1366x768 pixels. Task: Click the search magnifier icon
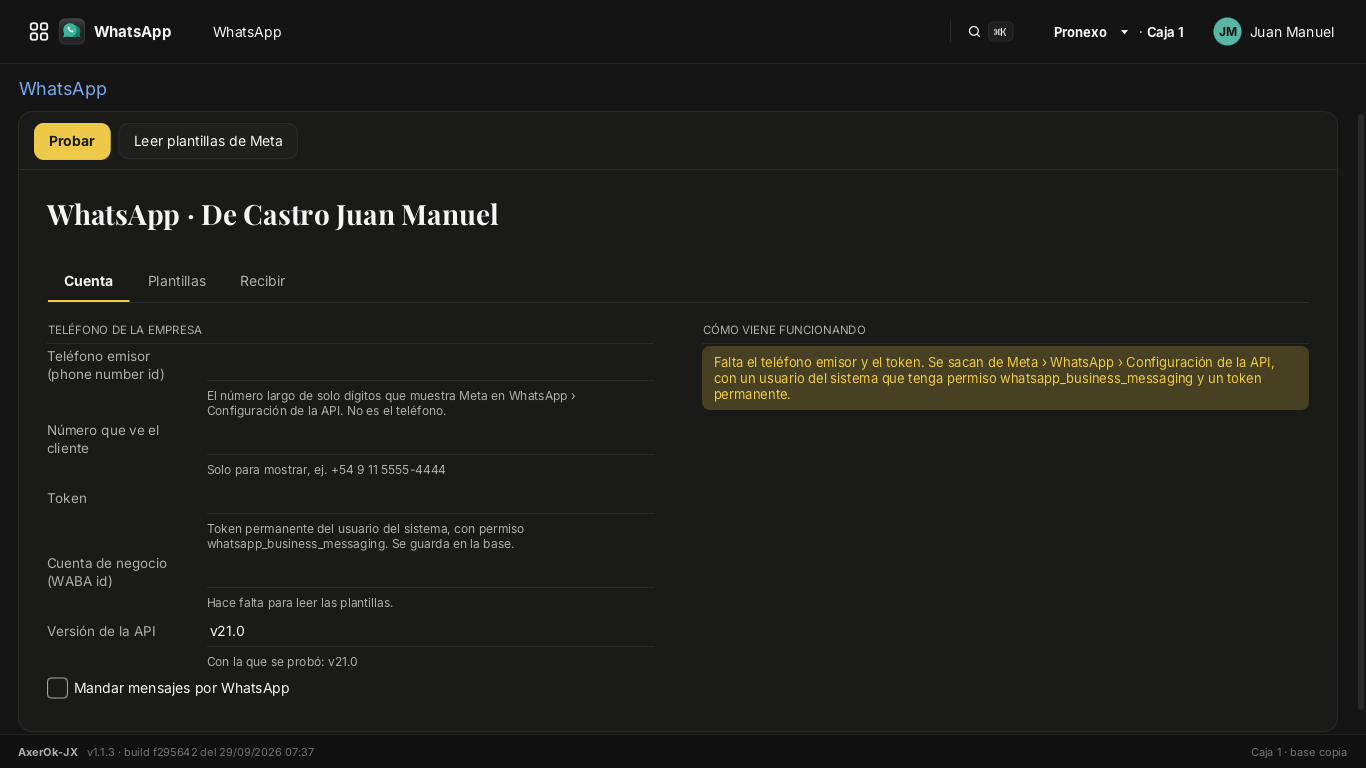[974, 32]
